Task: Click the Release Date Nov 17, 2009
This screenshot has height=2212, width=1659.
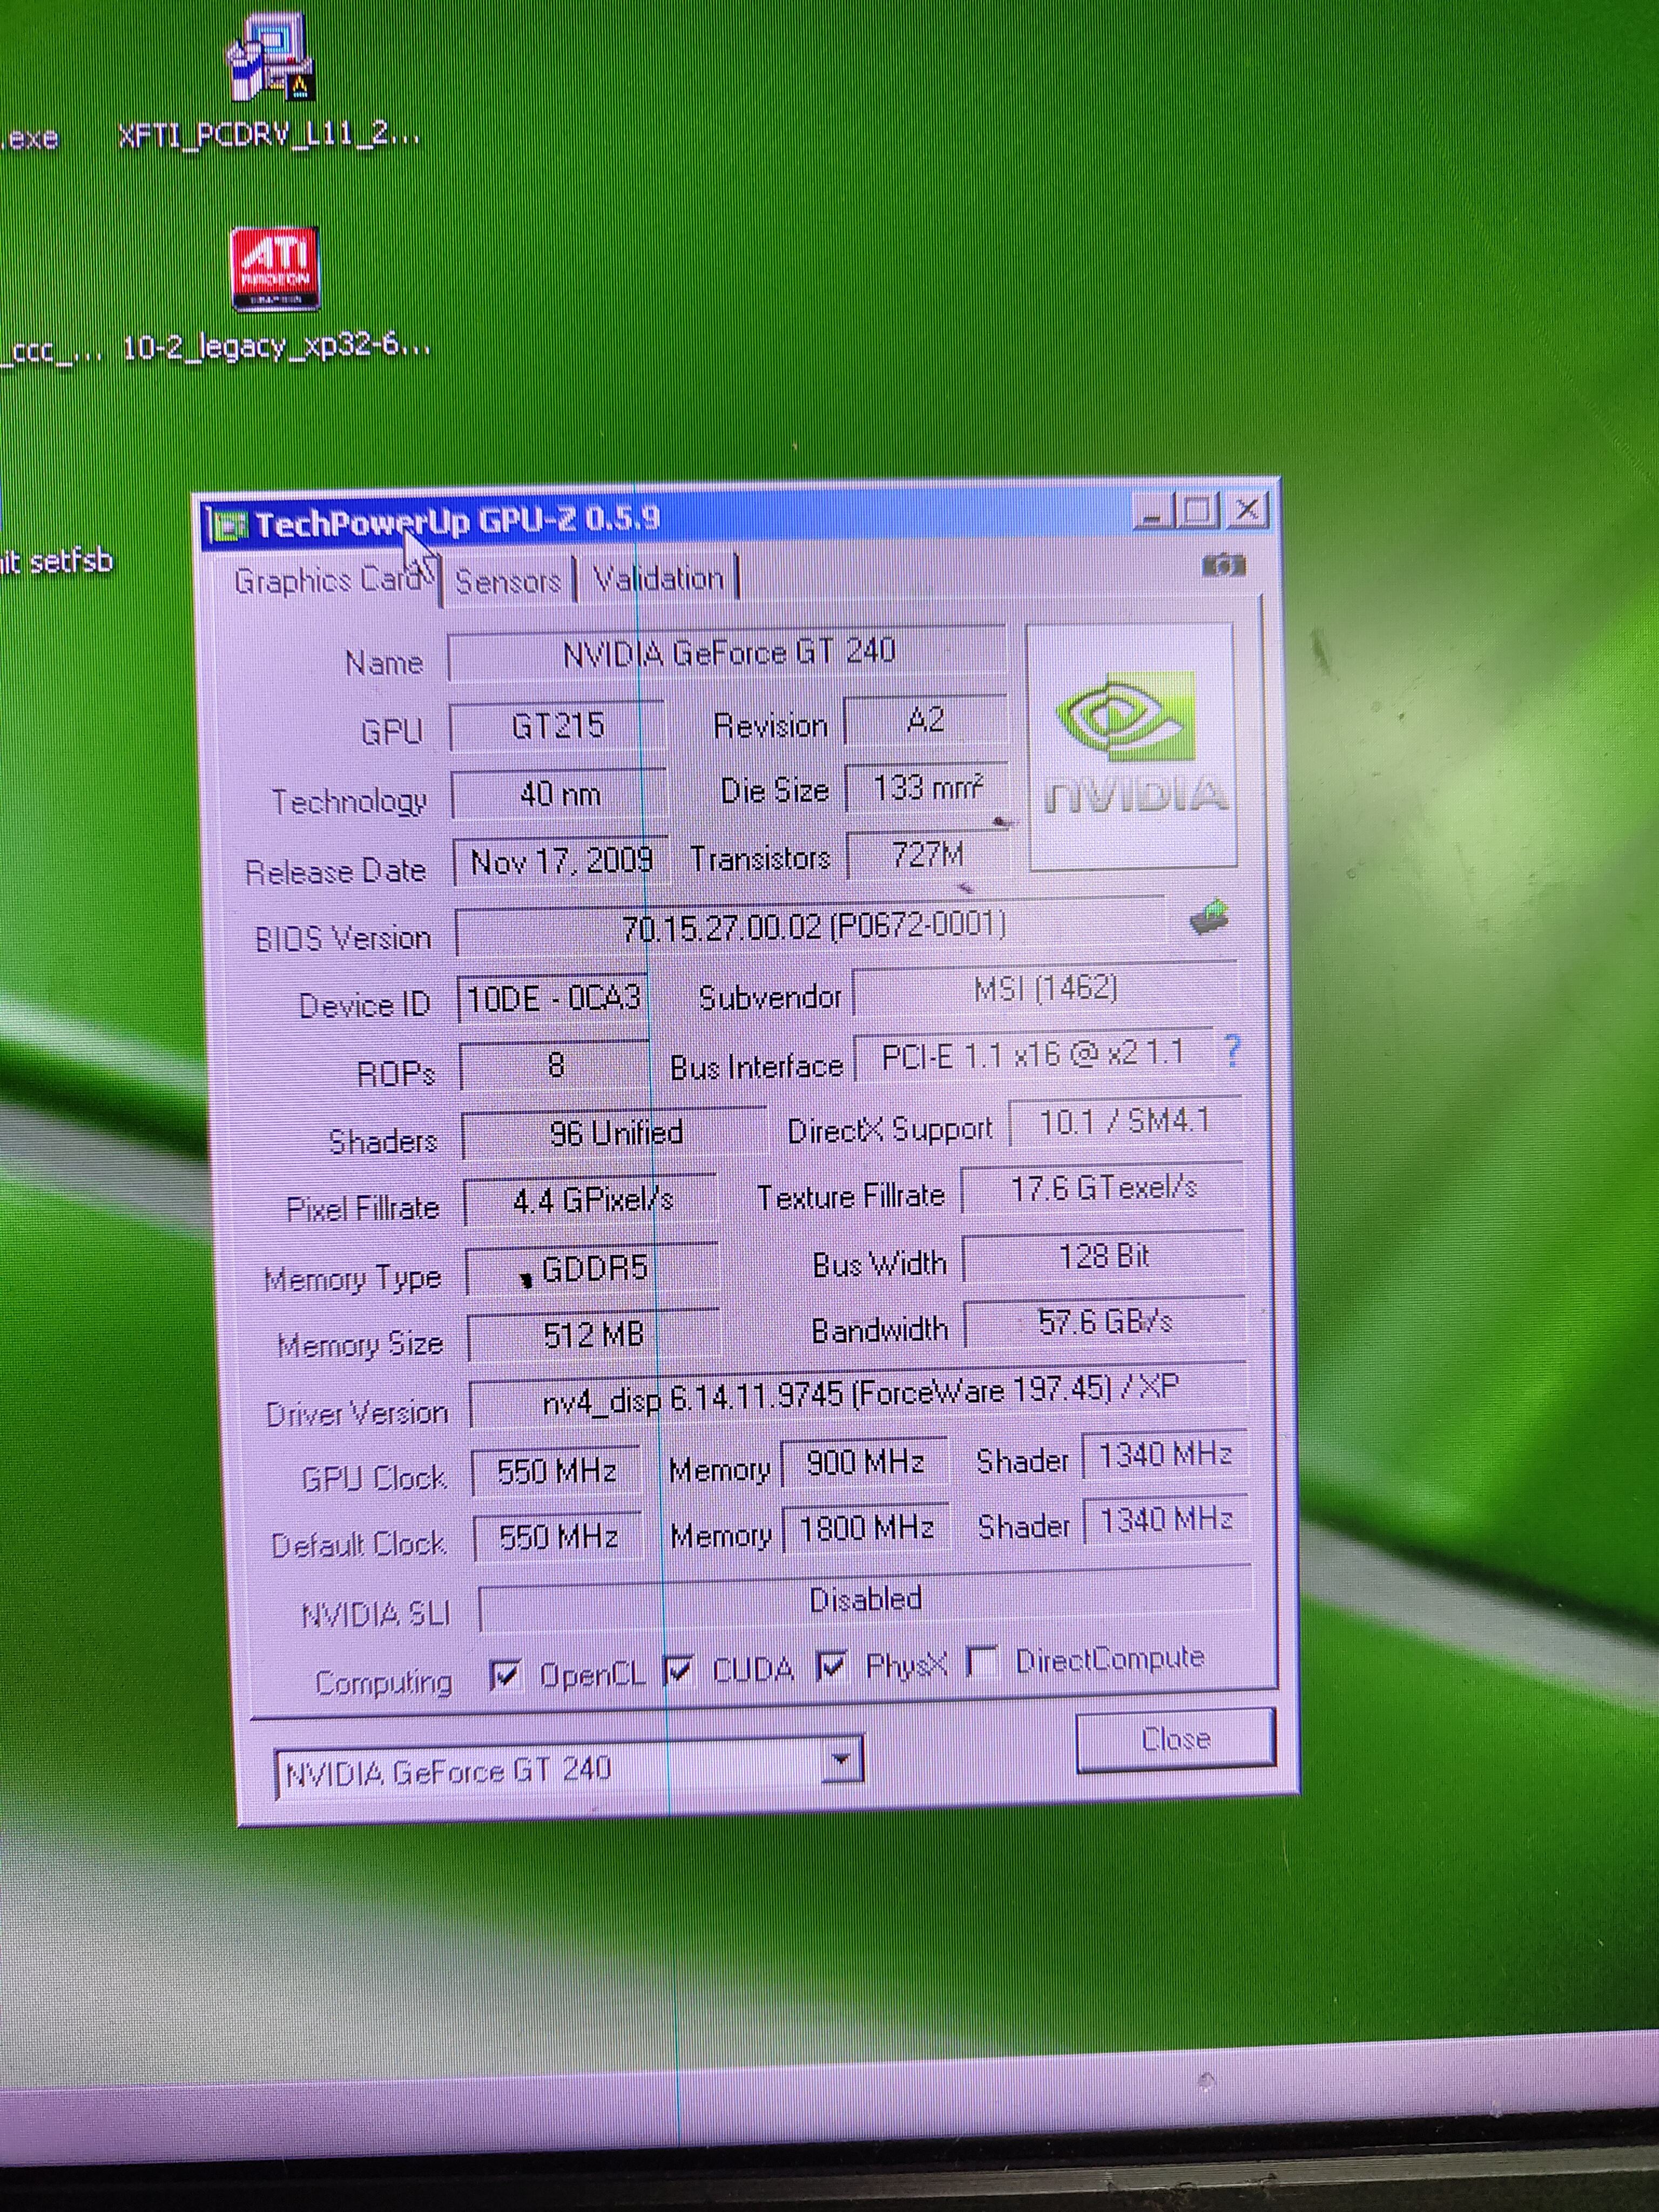Action: click(x=560, y=861)
